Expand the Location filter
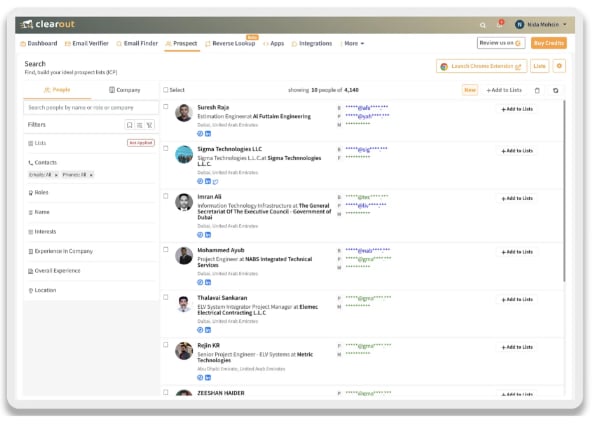 [91, 290]
